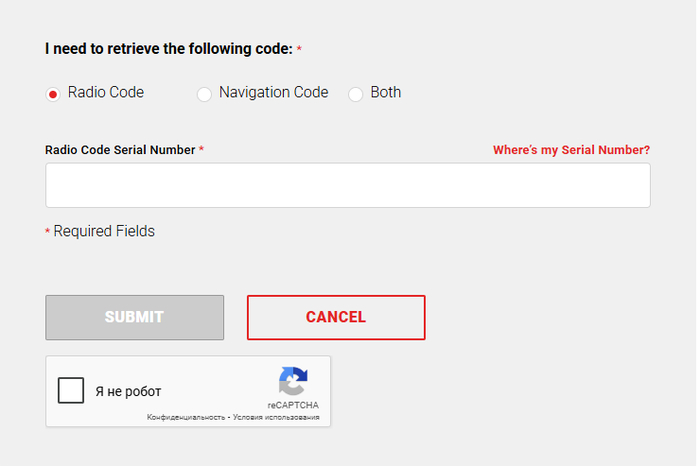Click the "Я не робот" label text
This screenshot has height=466, width=700.
(128, 391)
